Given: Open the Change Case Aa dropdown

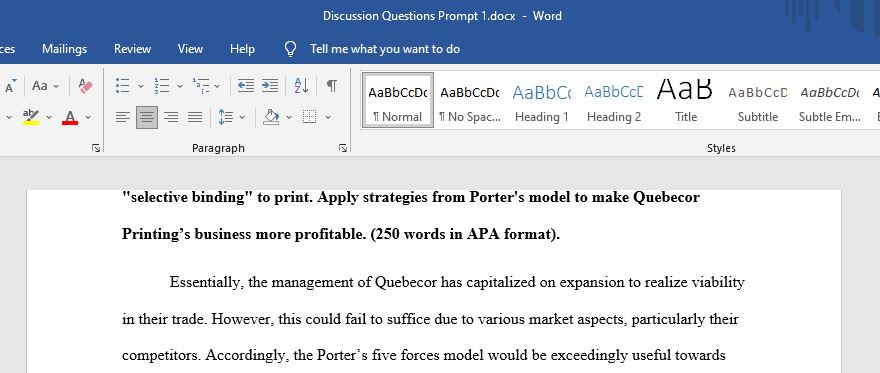Looking at the screenshot, I should pyautogui.click(x=45, y=86).
